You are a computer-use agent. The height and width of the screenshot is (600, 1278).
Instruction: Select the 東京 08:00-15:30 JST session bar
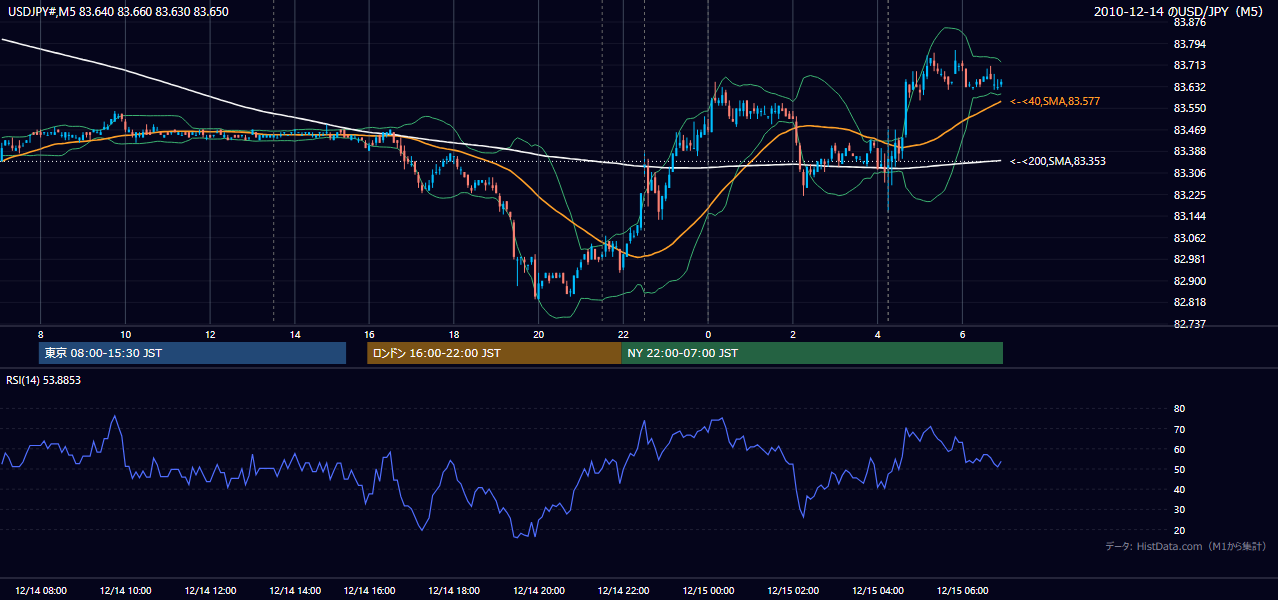point(193,353)
